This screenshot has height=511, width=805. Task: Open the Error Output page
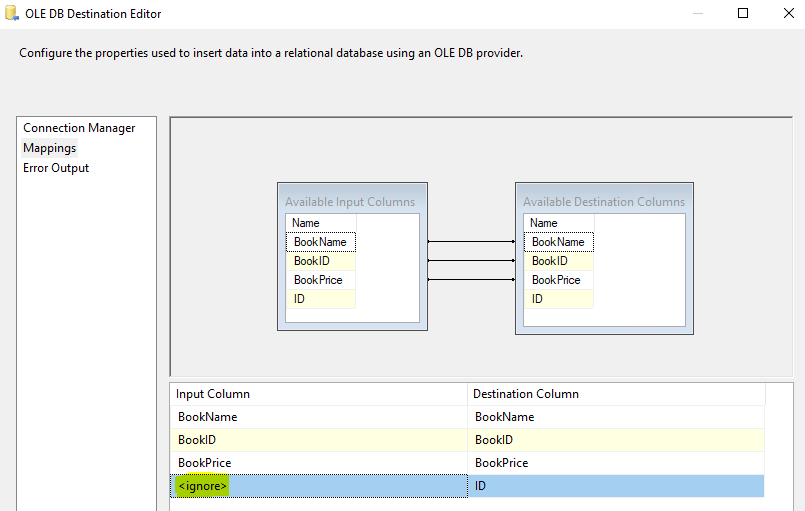[56, 168]
